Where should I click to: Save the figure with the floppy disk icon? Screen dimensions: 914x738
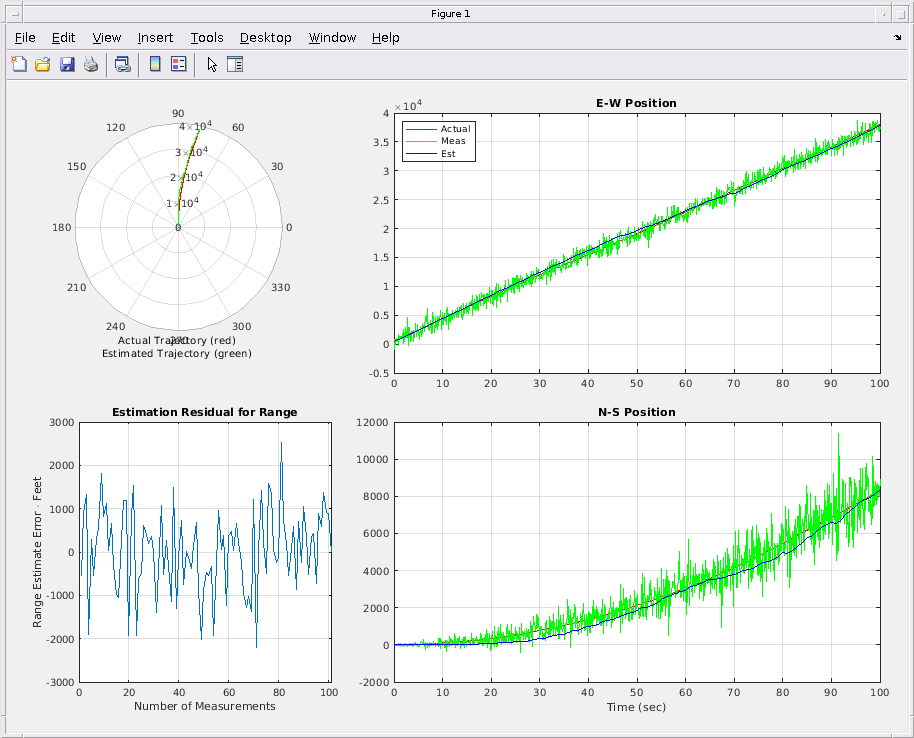coord(67,65)
